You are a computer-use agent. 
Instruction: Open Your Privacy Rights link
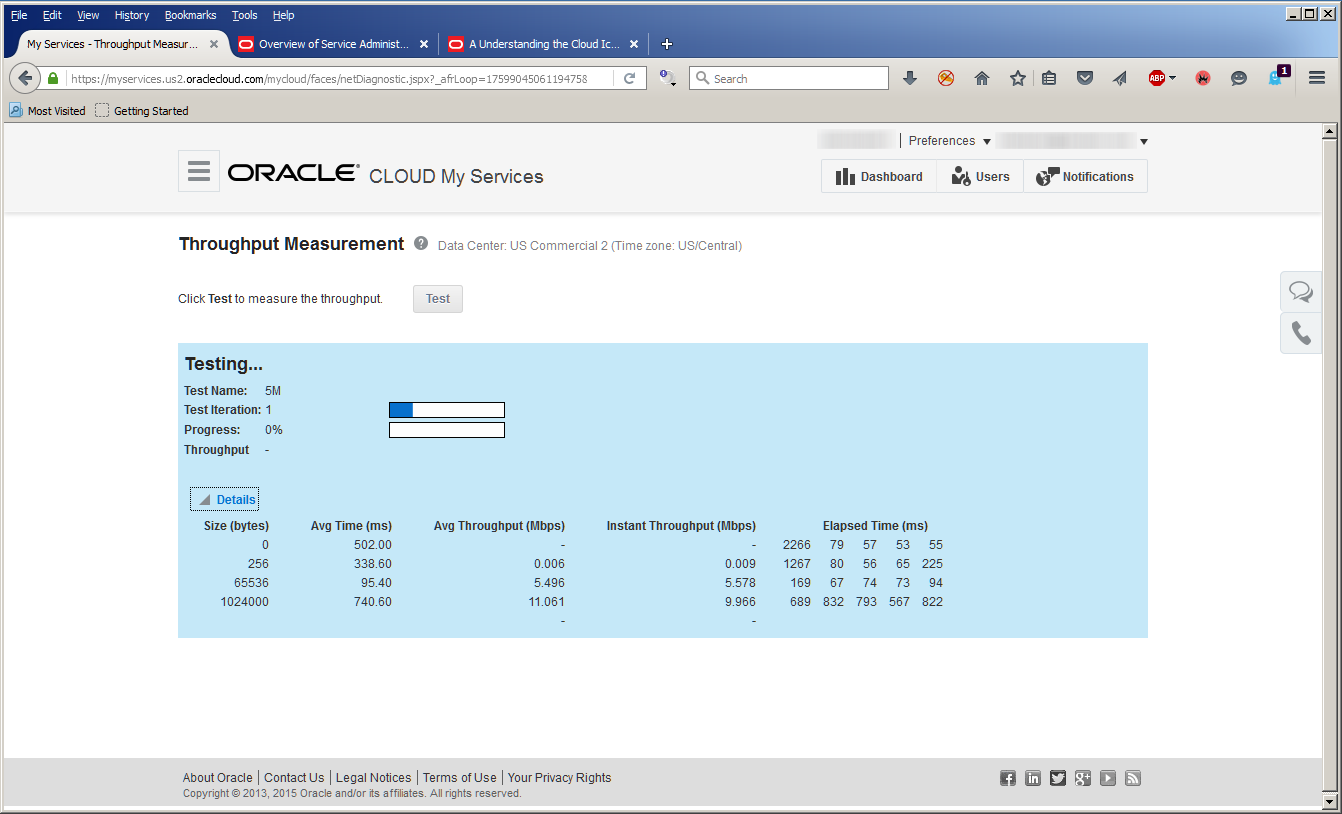(x=559, y=778)
